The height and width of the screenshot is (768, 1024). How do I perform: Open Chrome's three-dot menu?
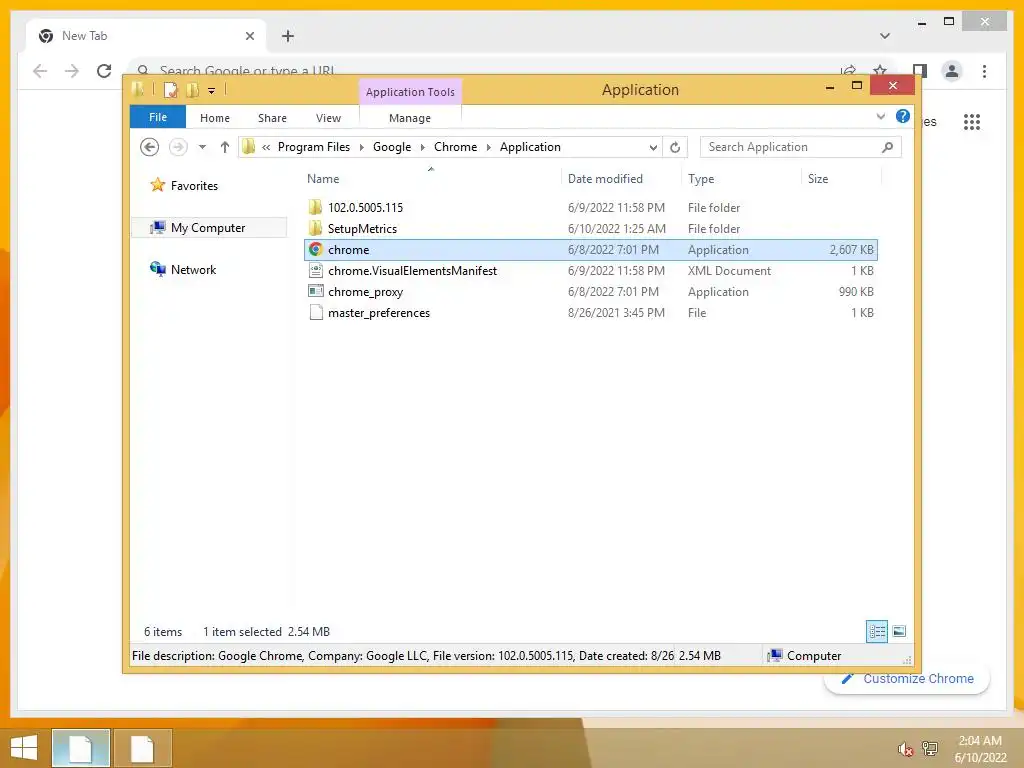click(984, 71)
